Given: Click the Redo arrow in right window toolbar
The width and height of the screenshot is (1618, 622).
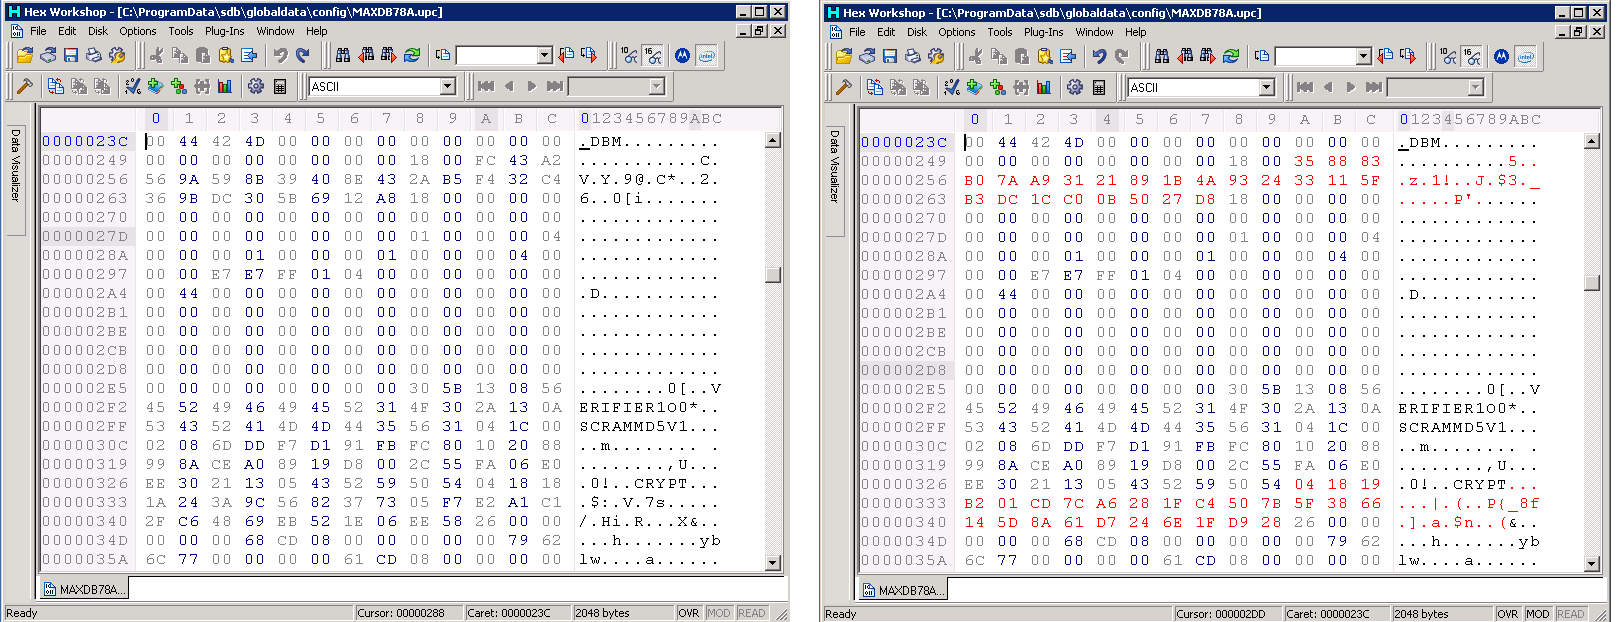Looking at the screenshot, I should click(x=1121, y=56).
